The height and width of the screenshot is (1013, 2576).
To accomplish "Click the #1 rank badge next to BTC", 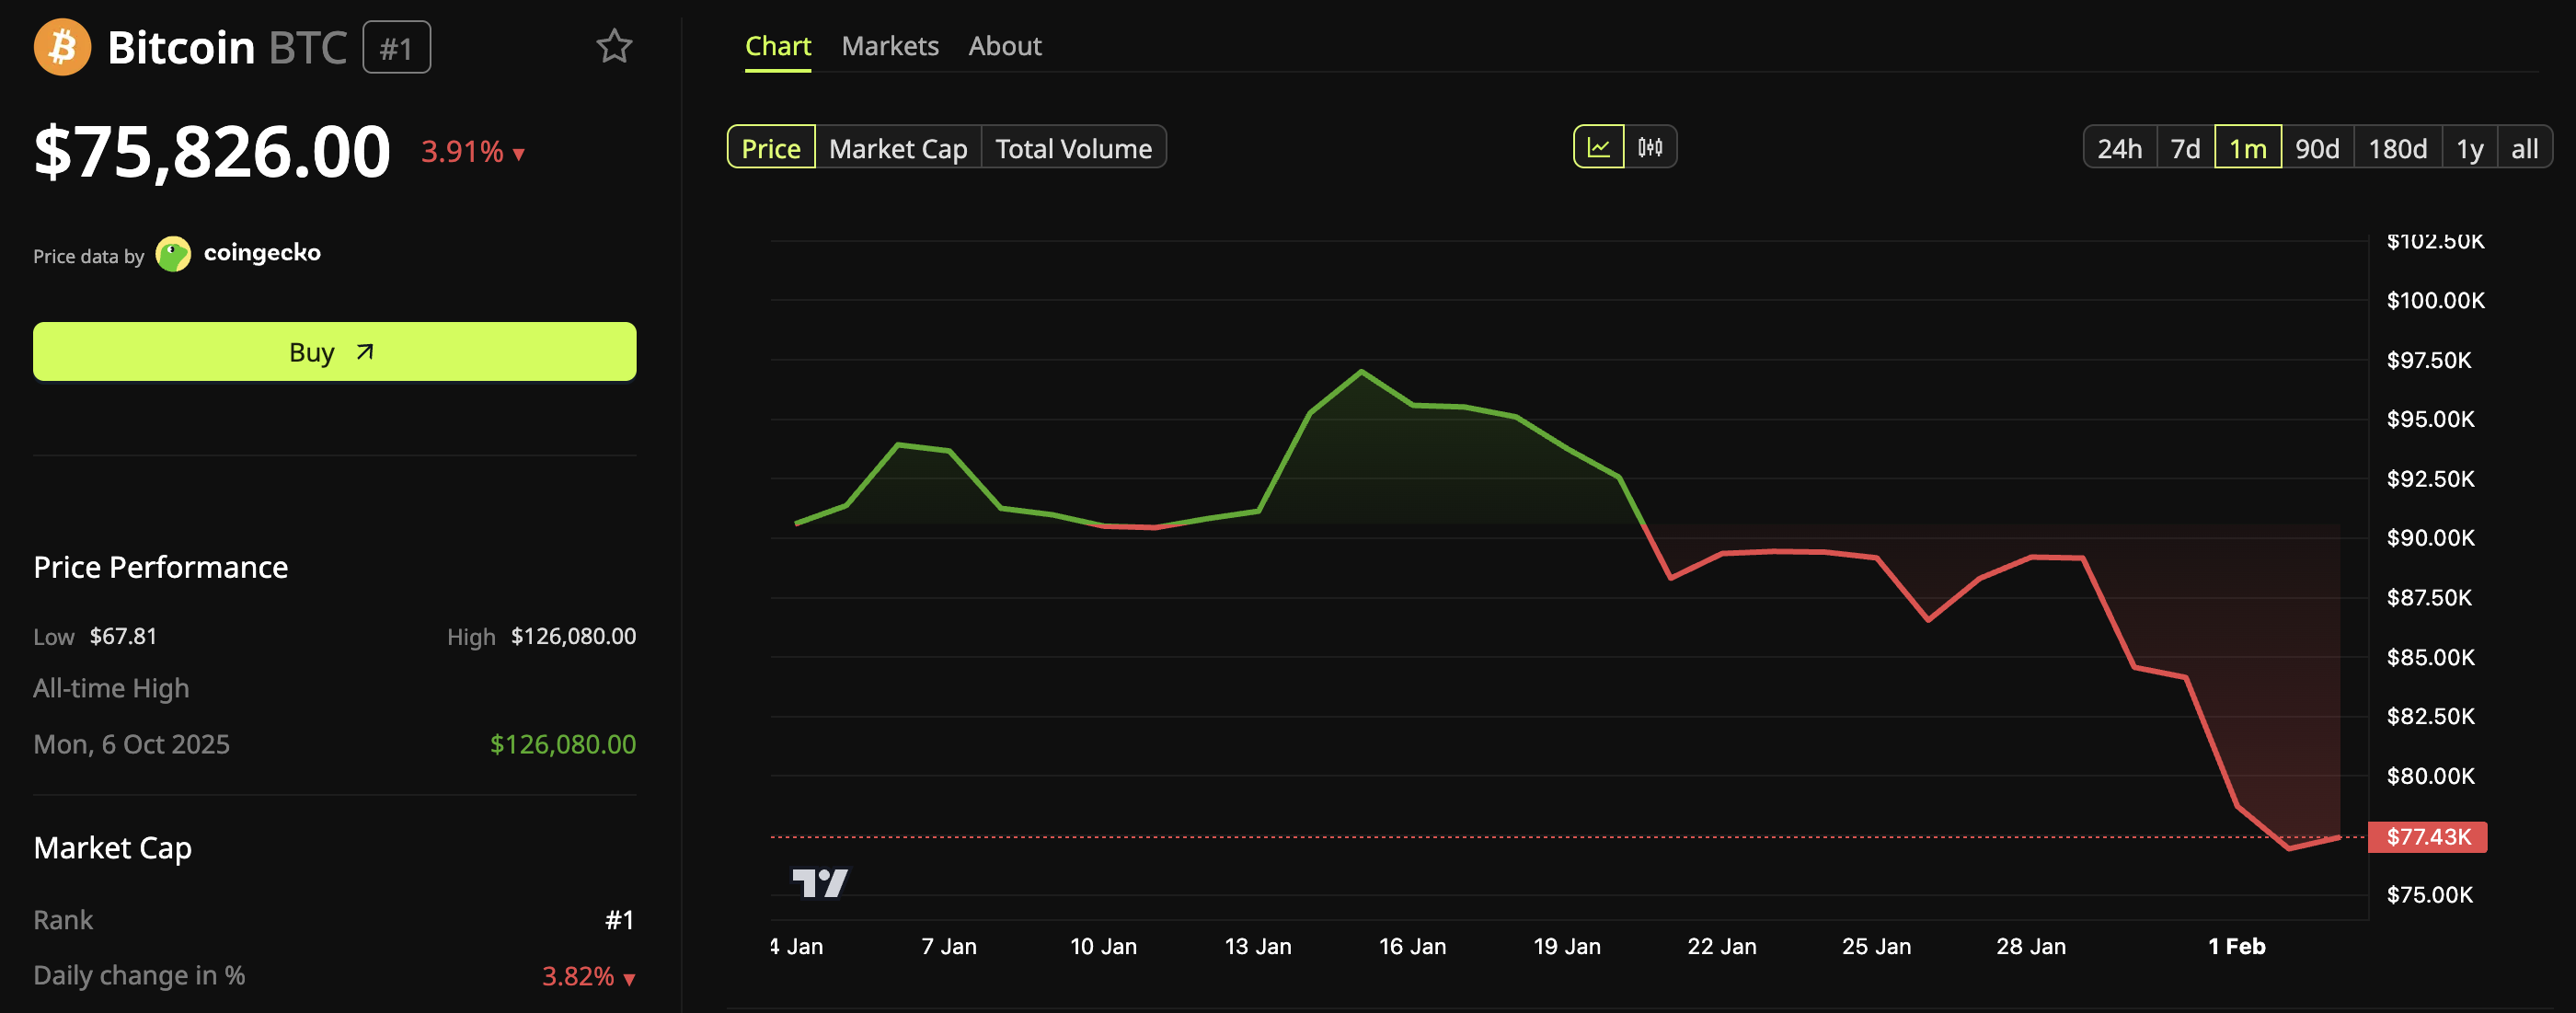I will pyautogui.click(x=396, y=46).
